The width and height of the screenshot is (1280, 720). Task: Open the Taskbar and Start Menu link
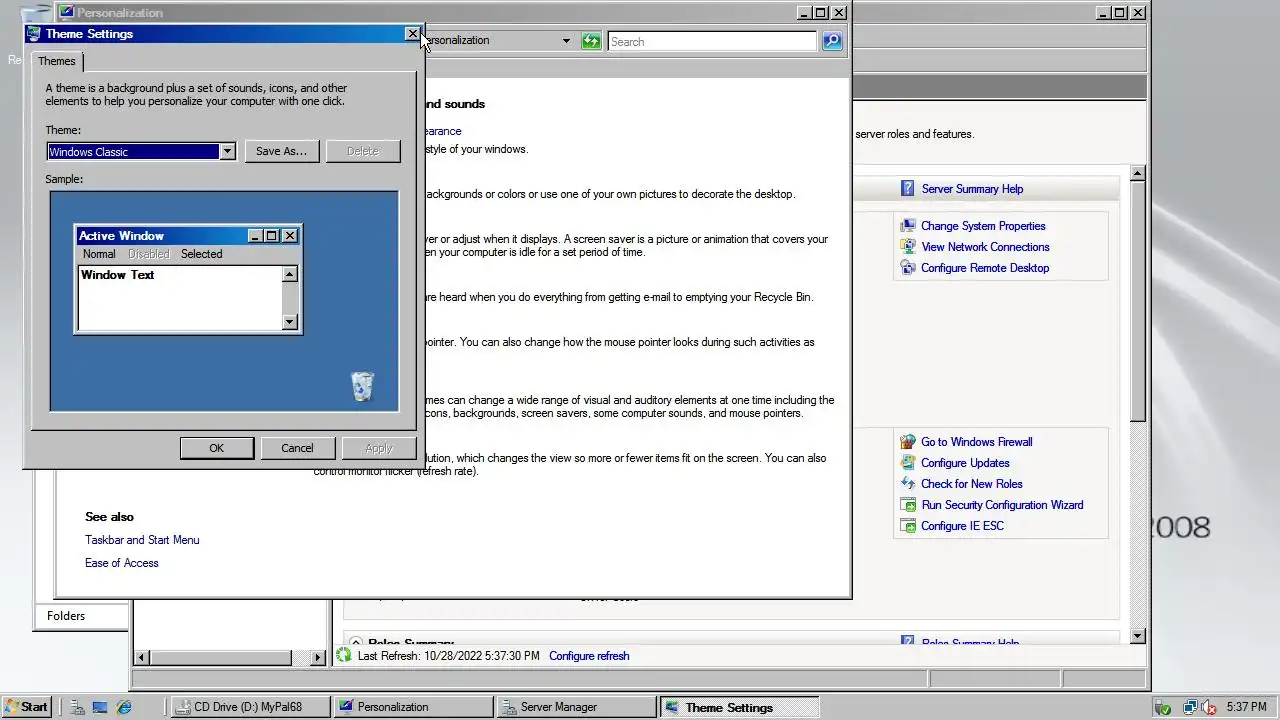coord(142,540)
